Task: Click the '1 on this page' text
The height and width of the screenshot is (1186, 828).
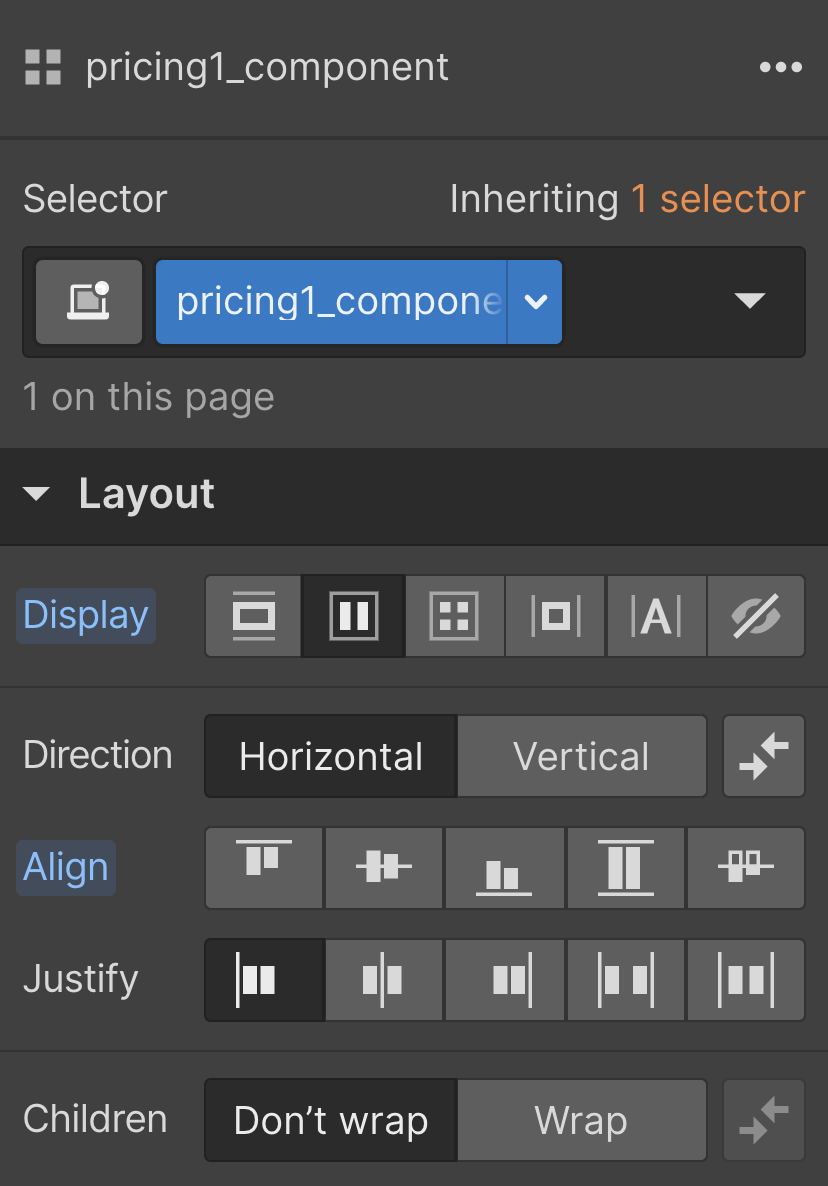Action: point(149,396)
